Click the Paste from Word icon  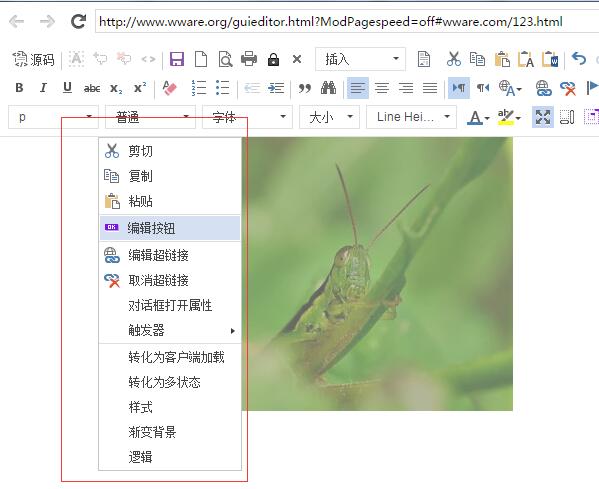[x=550, y=59]
